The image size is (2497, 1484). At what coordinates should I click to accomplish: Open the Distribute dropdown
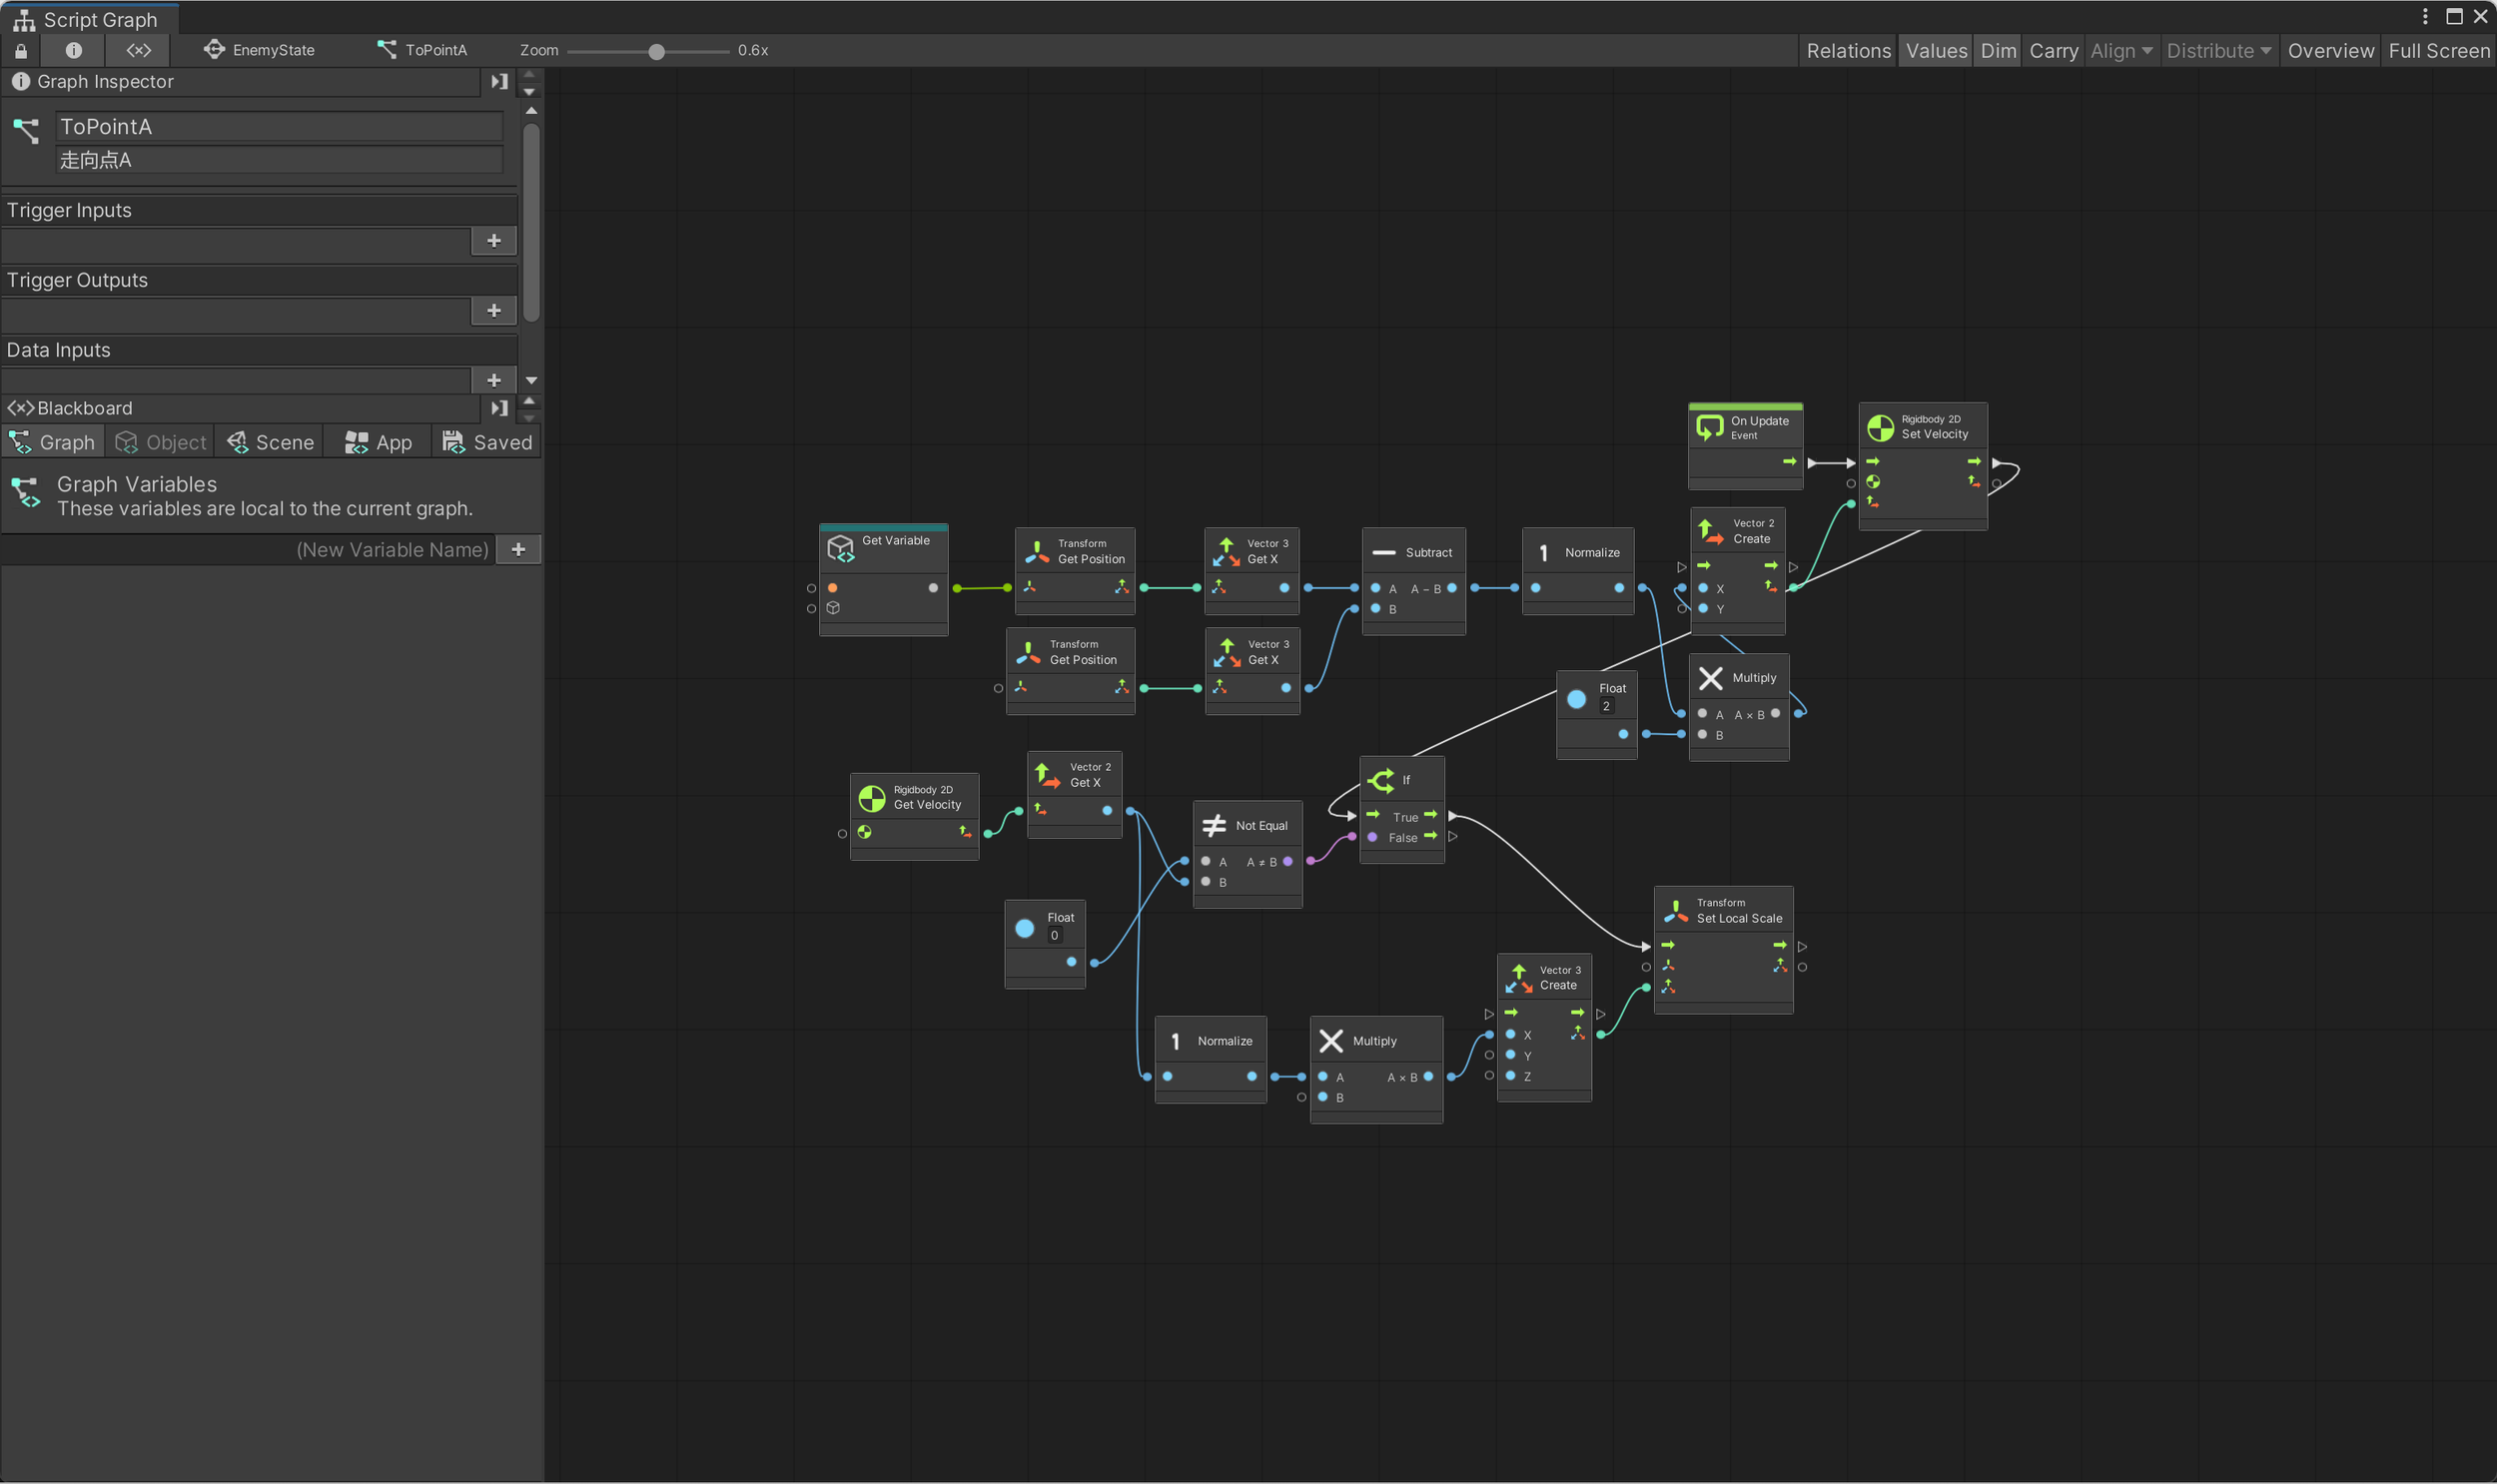(x=2217, y=51)
